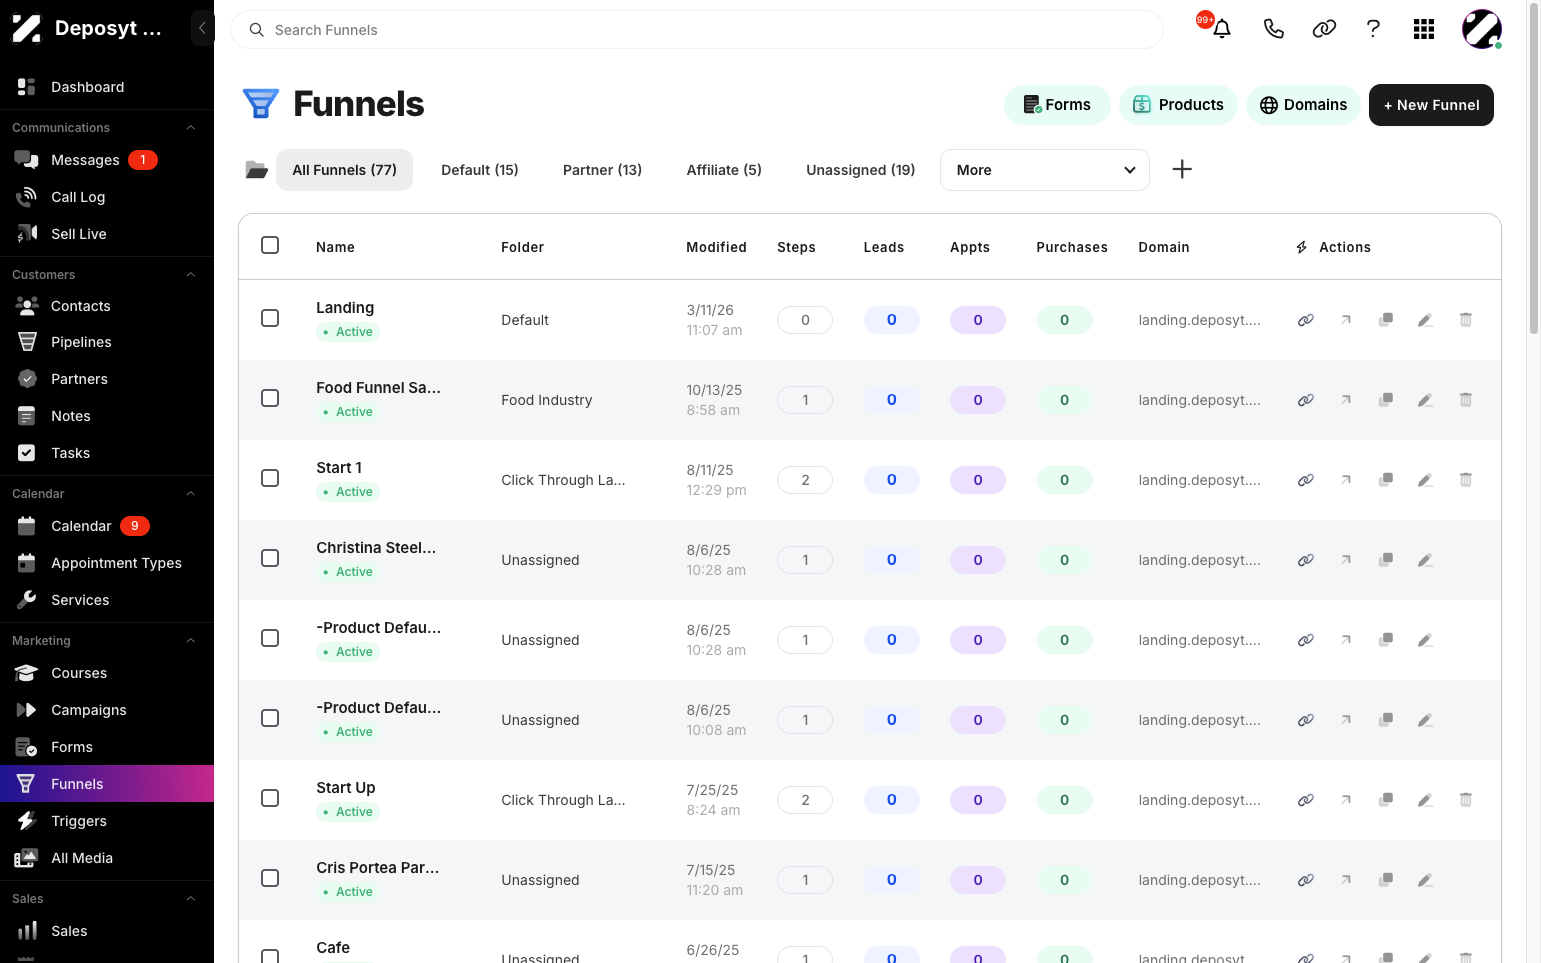Screen dimensions: 1541x963
Task: Check the Start 1 row checkbox
Action: [270, 478]
